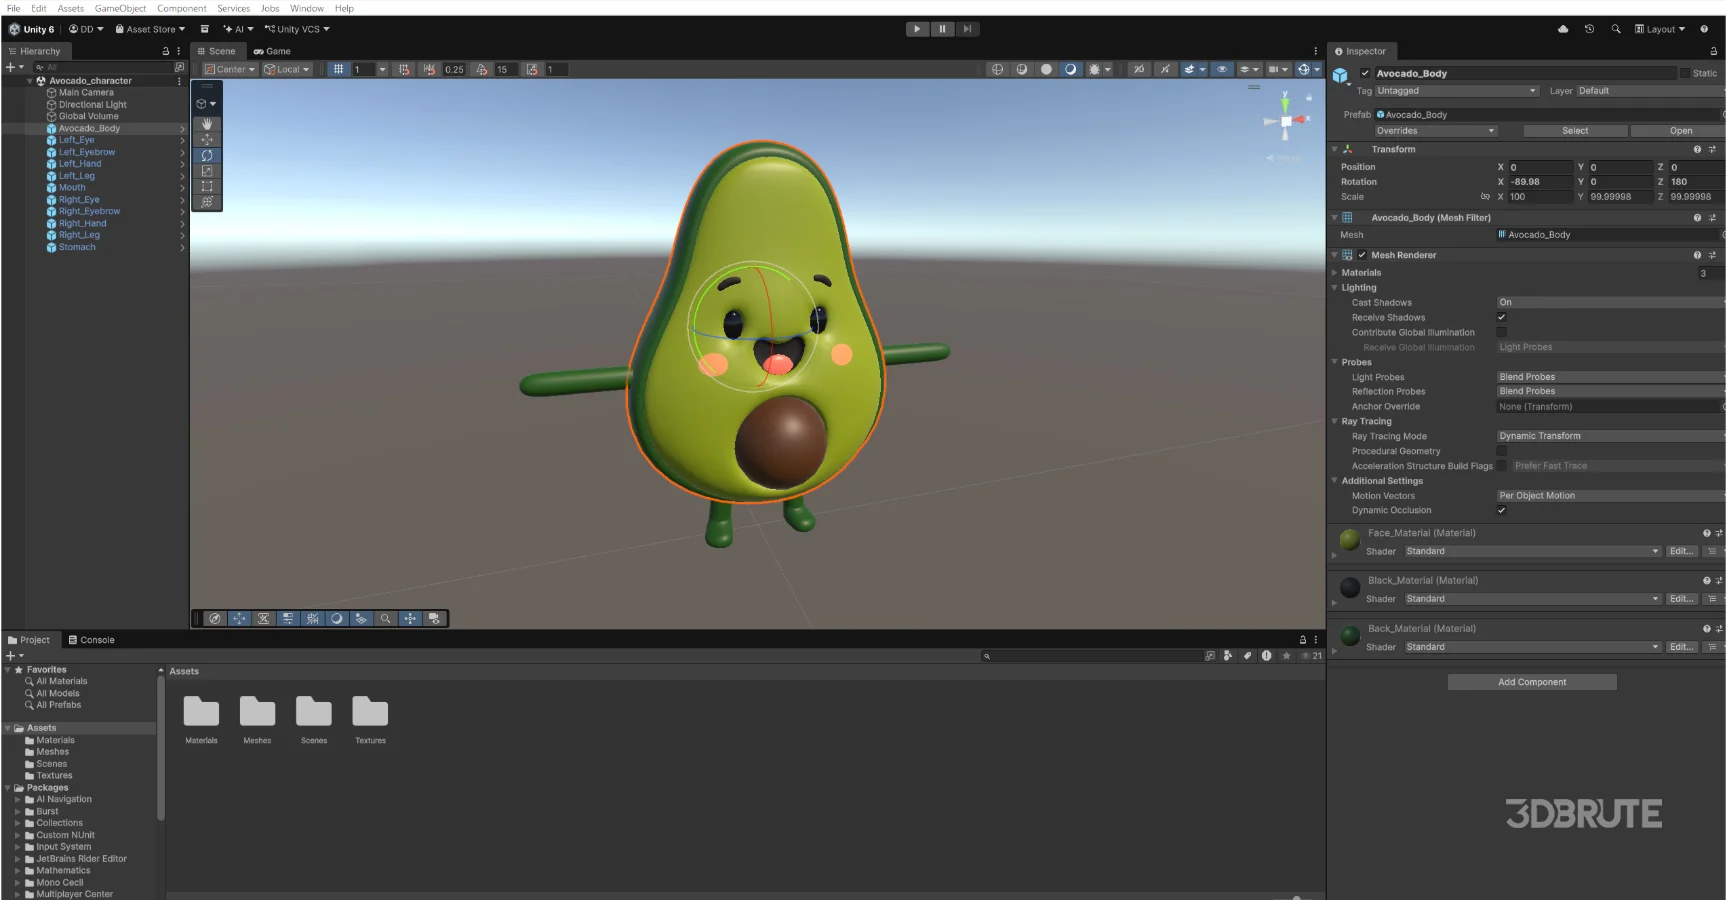
Task: Select the Rect transform tool
Action: (207, 186)
